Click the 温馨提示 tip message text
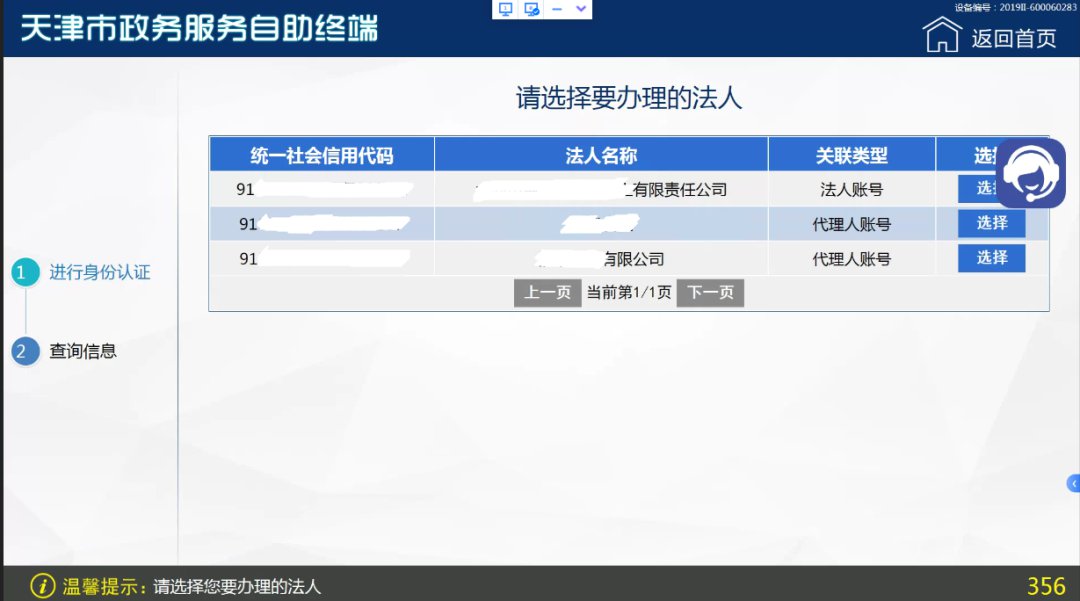Screen dimensions: 1080x601 (236, 587)
